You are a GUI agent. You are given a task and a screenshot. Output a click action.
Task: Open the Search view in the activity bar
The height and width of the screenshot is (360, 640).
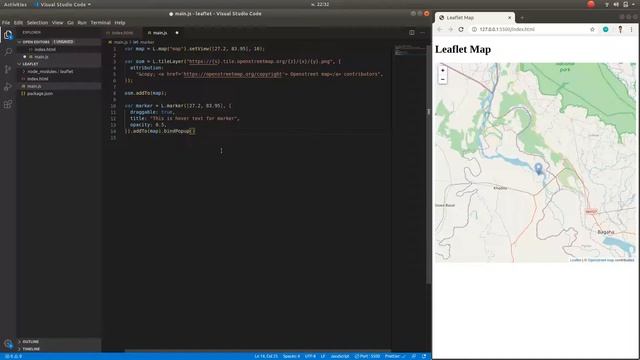[x=8, y=52]
